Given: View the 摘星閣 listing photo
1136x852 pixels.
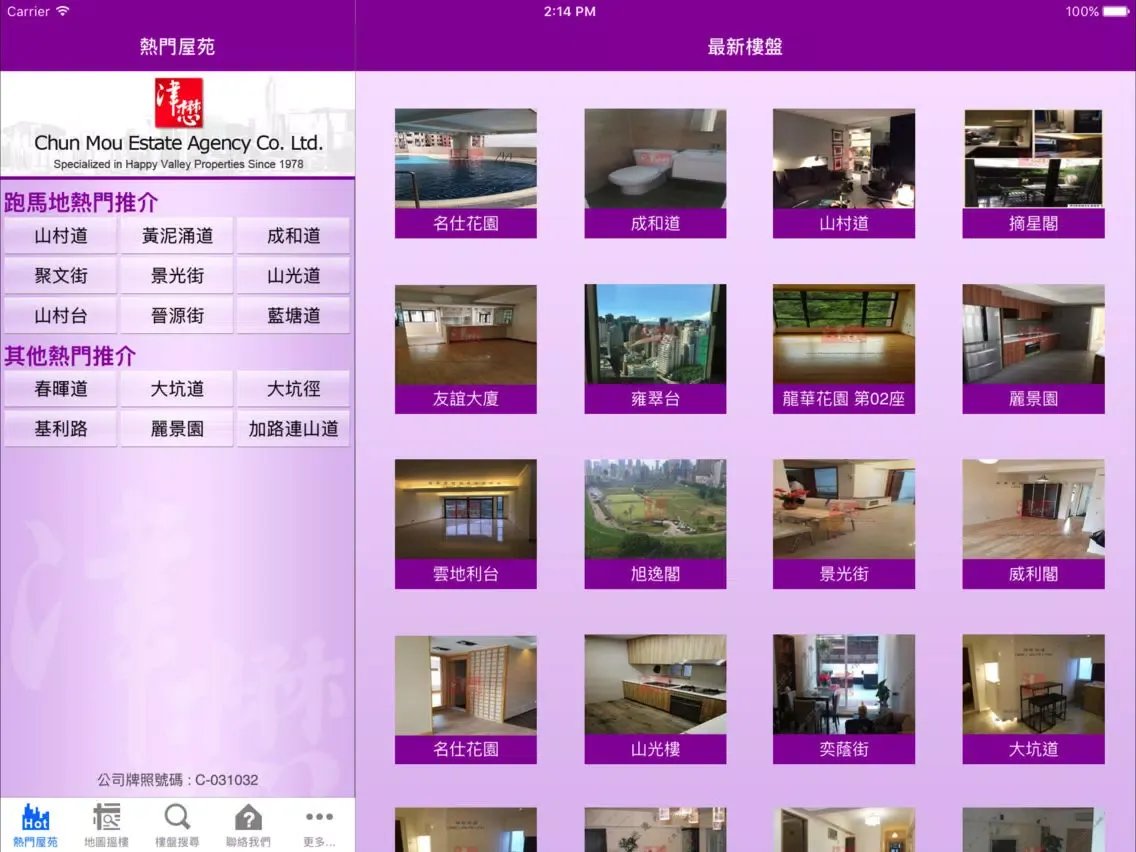Looking at the screenshot, I should pos(1033,158).
